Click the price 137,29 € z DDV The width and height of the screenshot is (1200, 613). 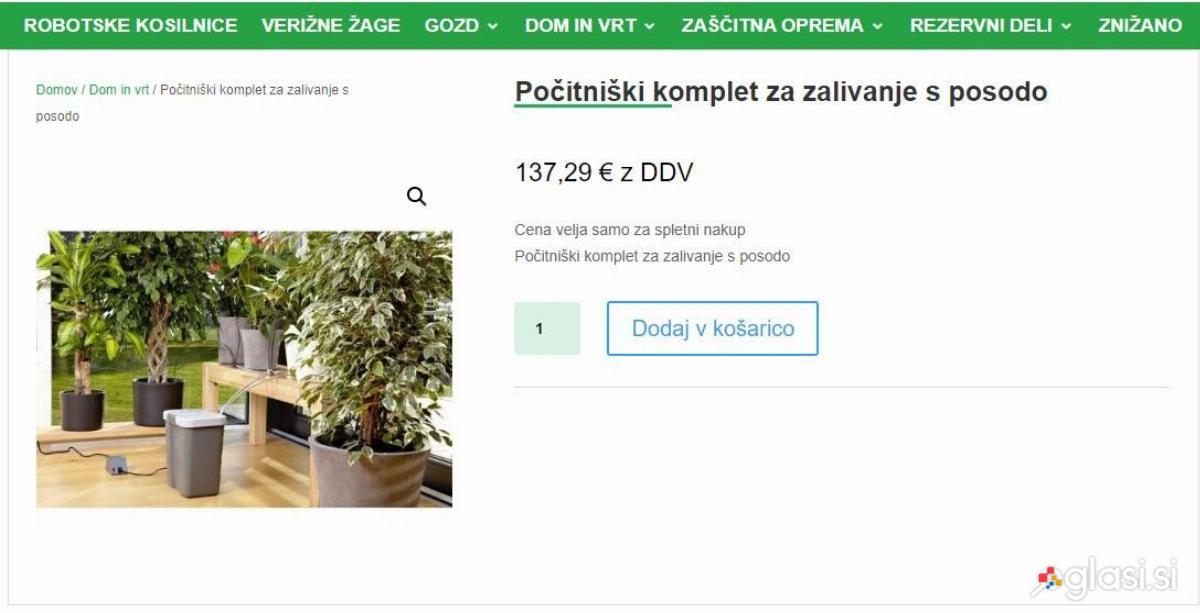coord(604,173)
